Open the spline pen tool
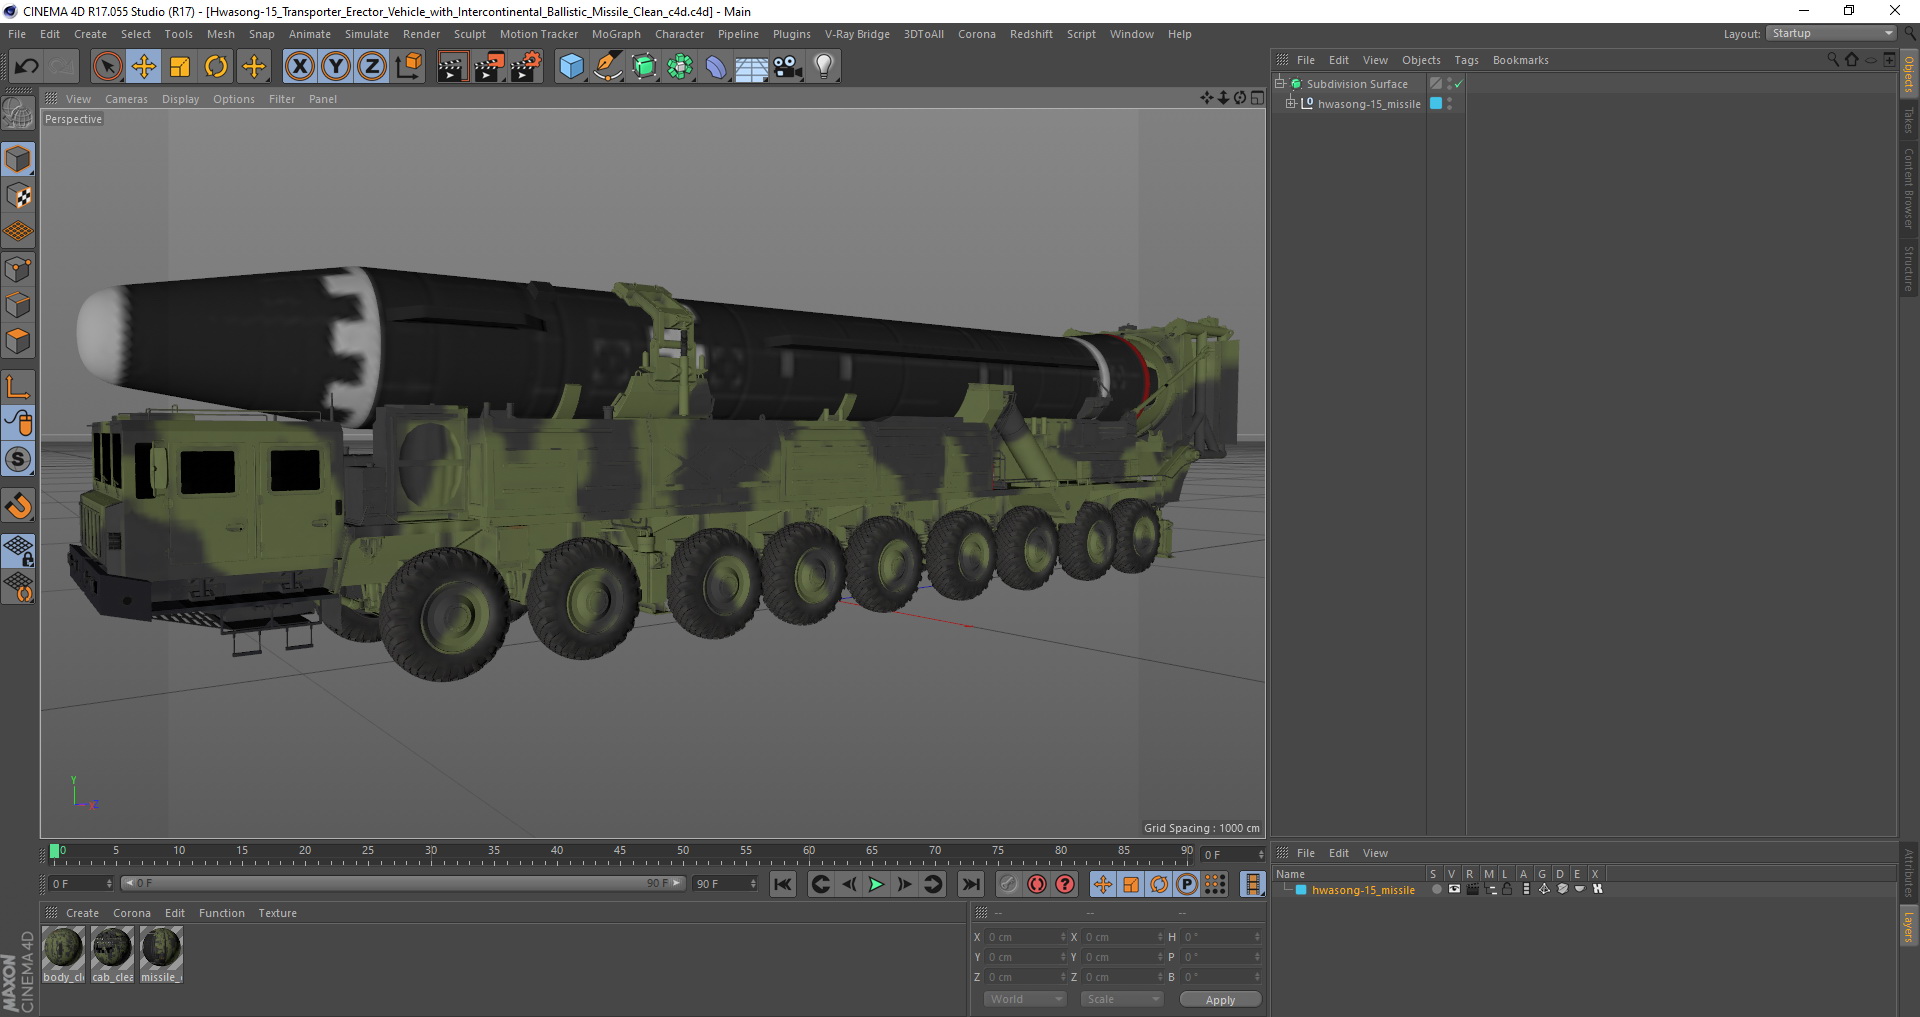This screenshot has width=1920, height=1017. pyautogui.click(x=608, y=67)
